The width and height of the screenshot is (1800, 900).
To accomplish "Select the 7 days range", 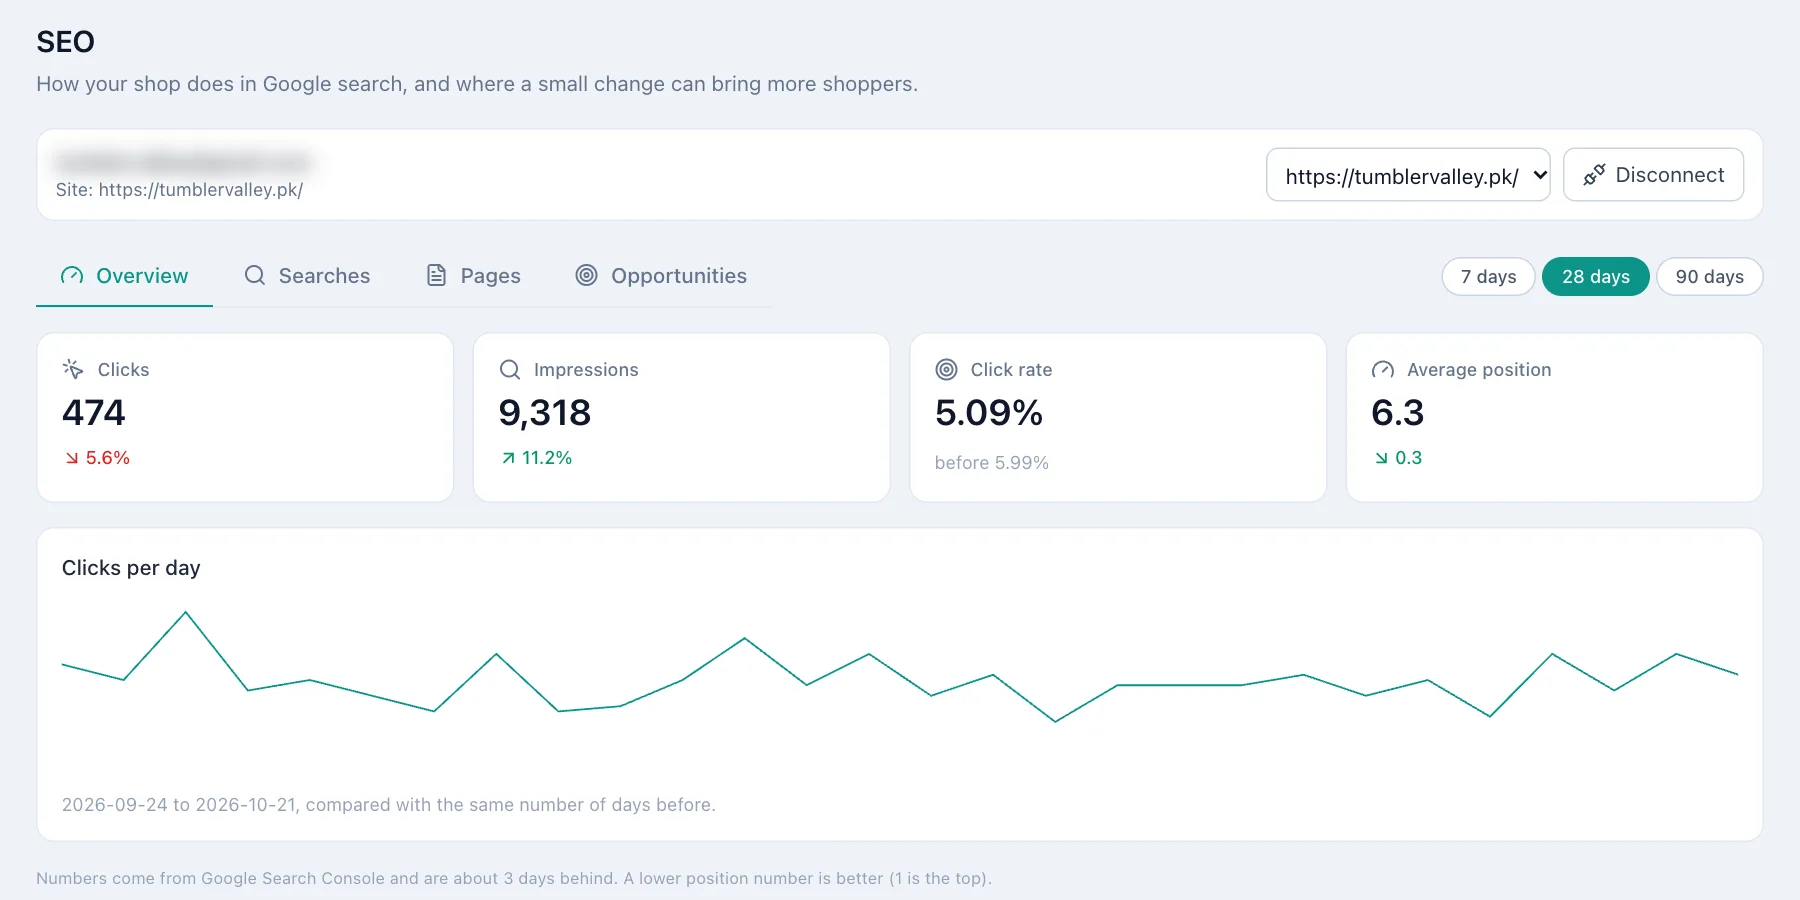I will [x=1488, y=277].
